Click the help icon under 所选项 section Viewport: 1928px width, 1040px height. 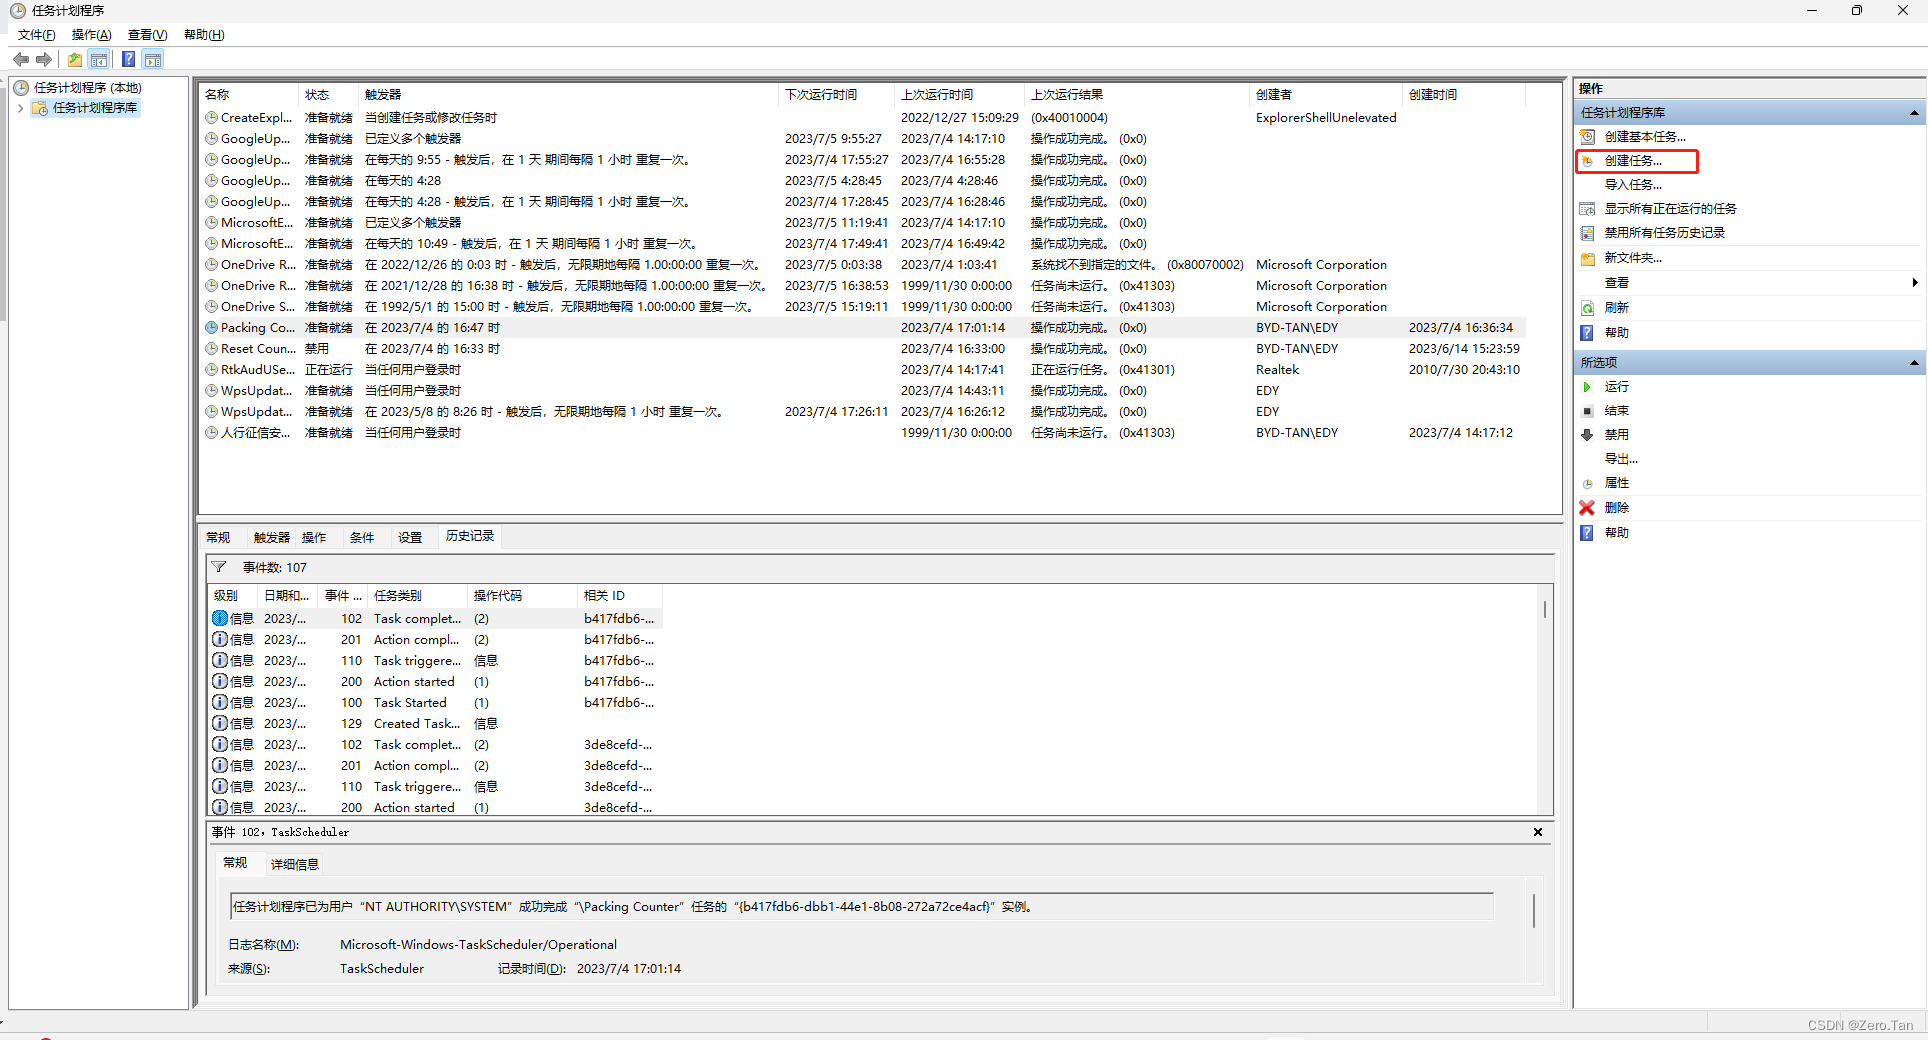[1587, 533]
